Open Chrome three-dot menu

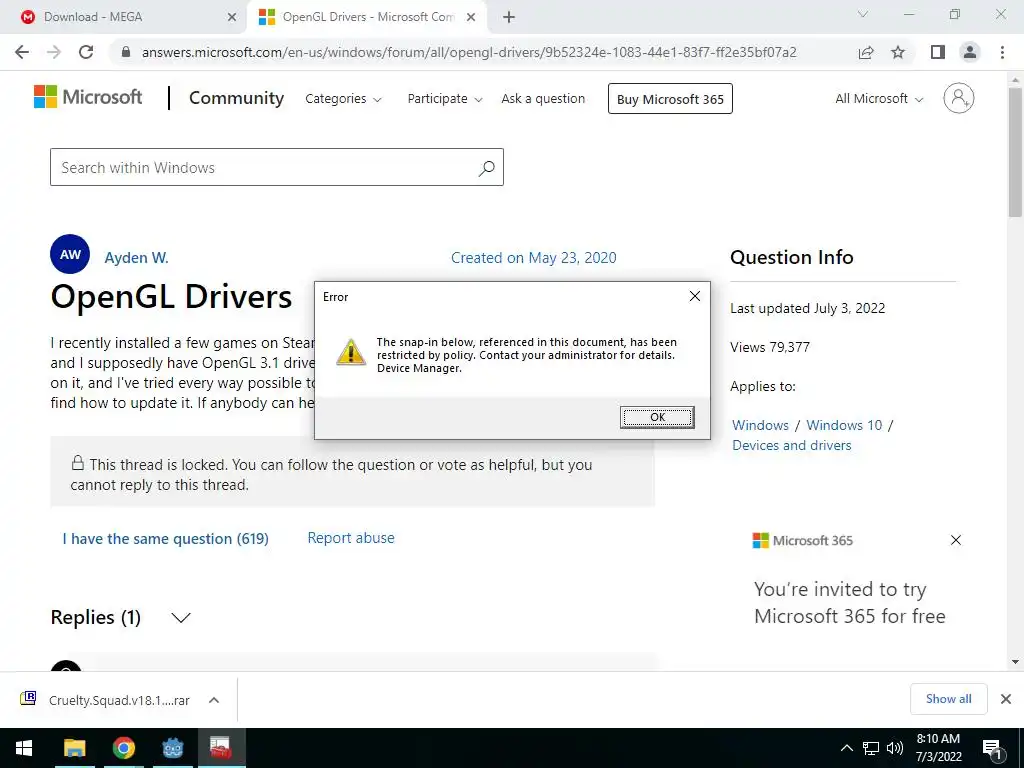coord(1002,52)
